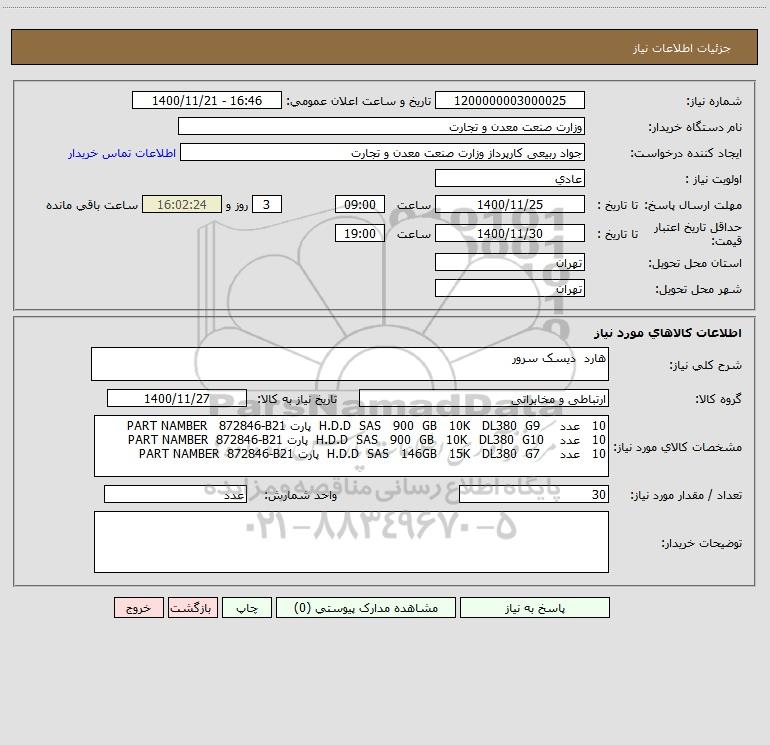Click the مشخصات کالای مورد نیاز label

678,447
